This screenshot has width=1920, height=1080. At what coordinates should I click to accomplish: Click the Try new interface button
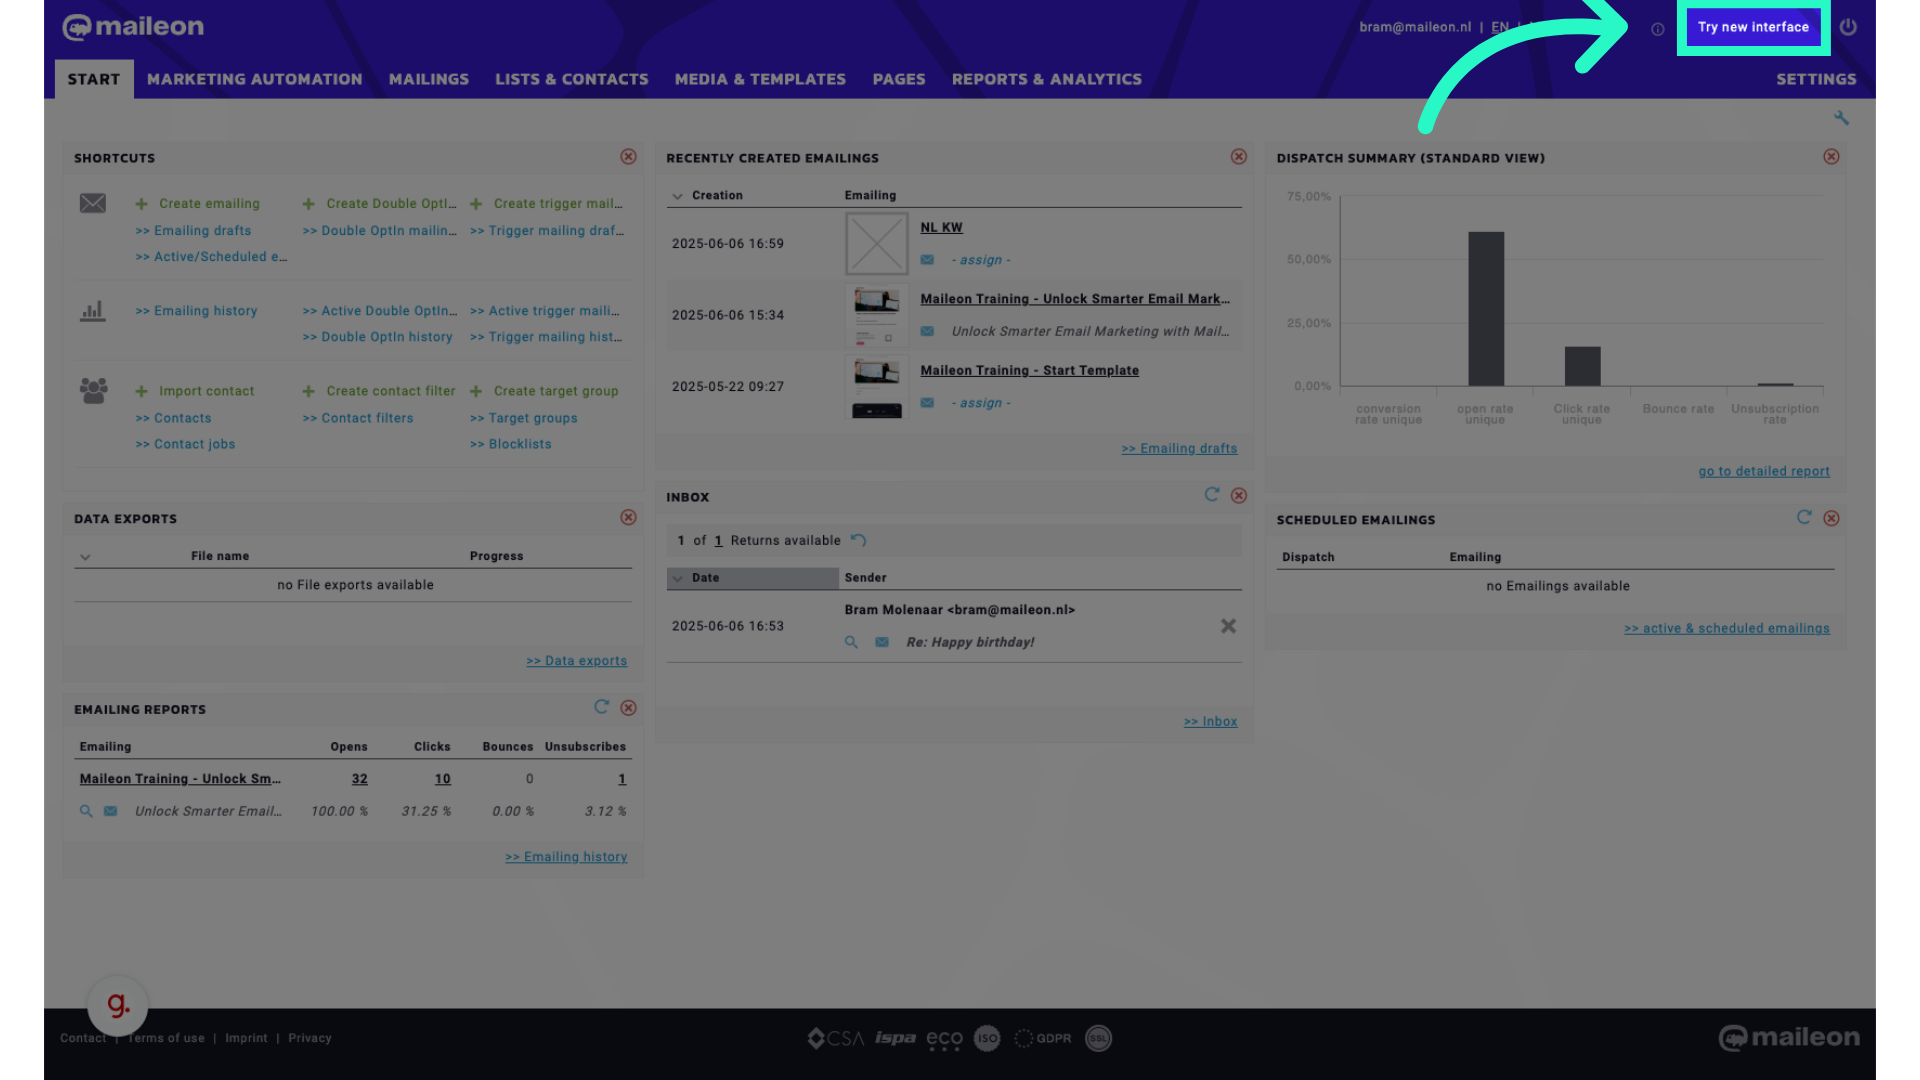tap(1753, 27)
